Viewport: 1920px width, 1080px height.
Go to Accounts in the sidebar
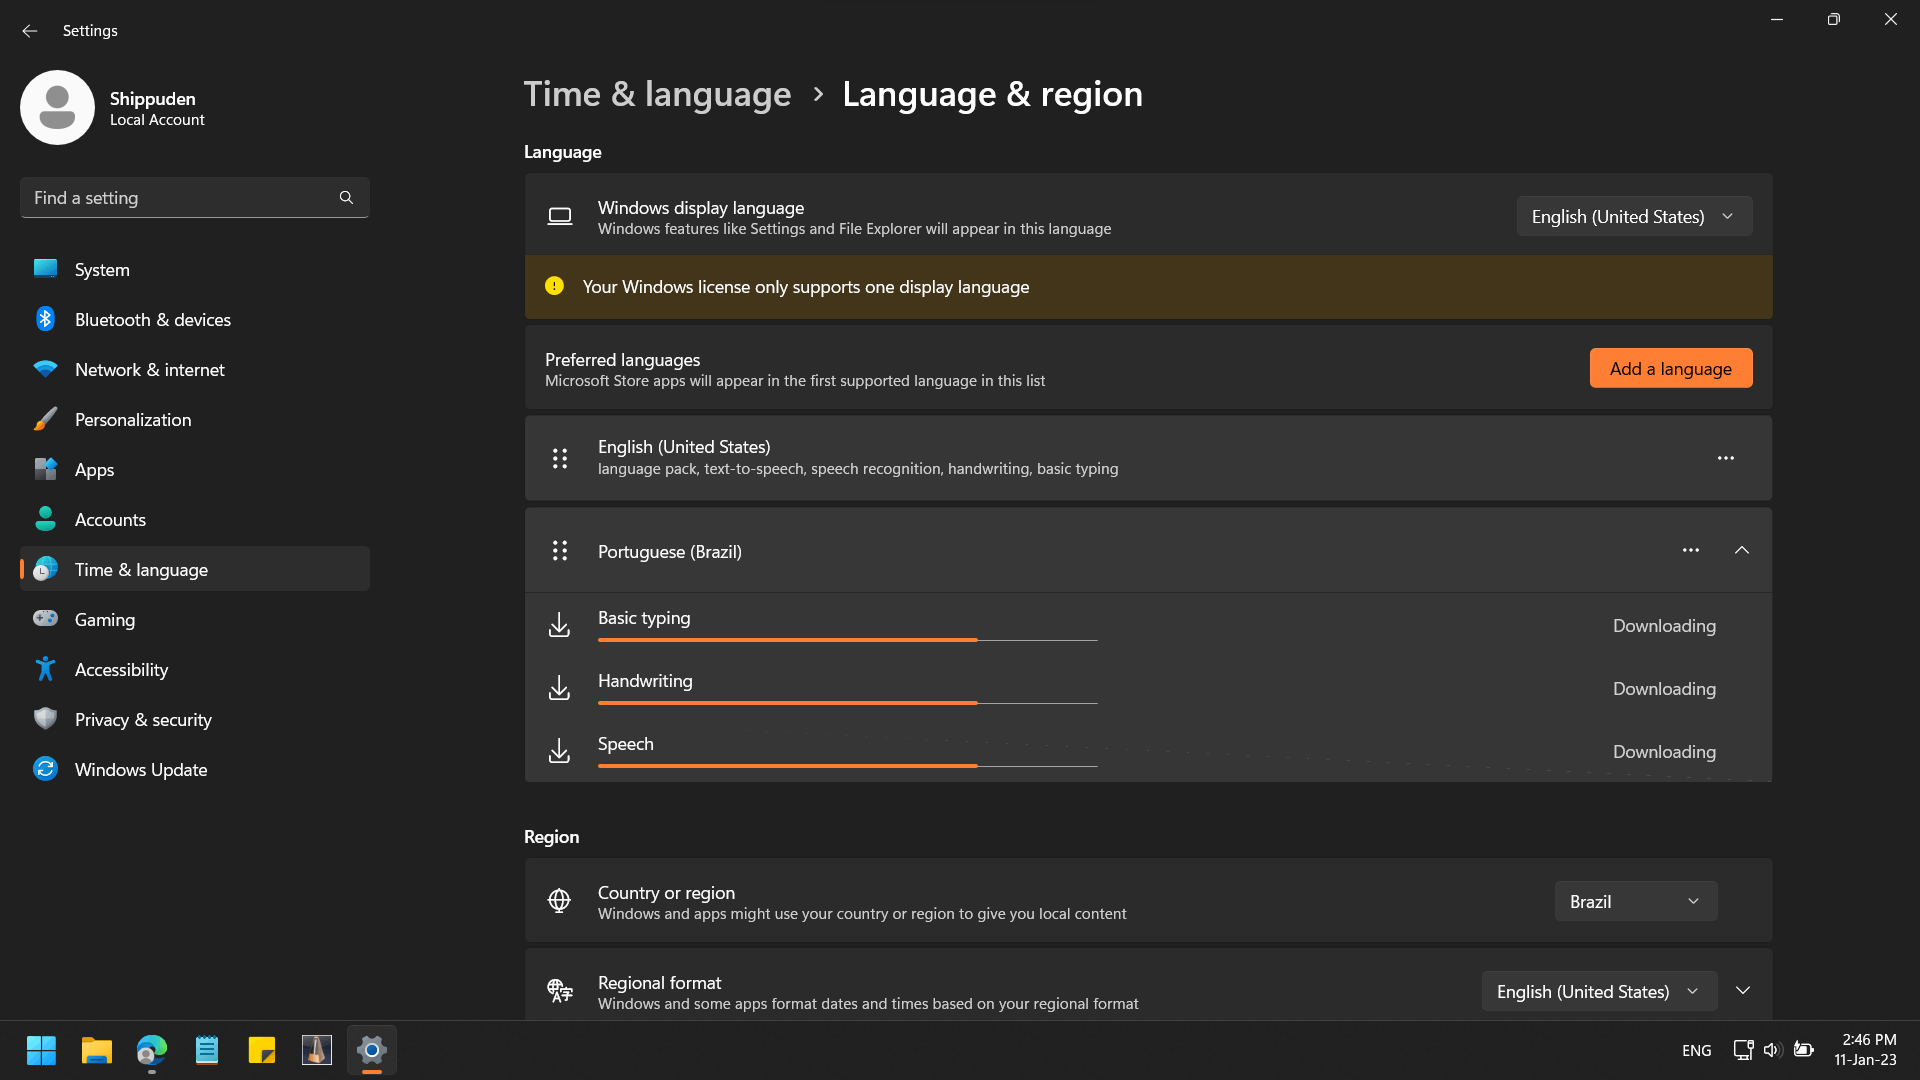[x=195, y=519]
